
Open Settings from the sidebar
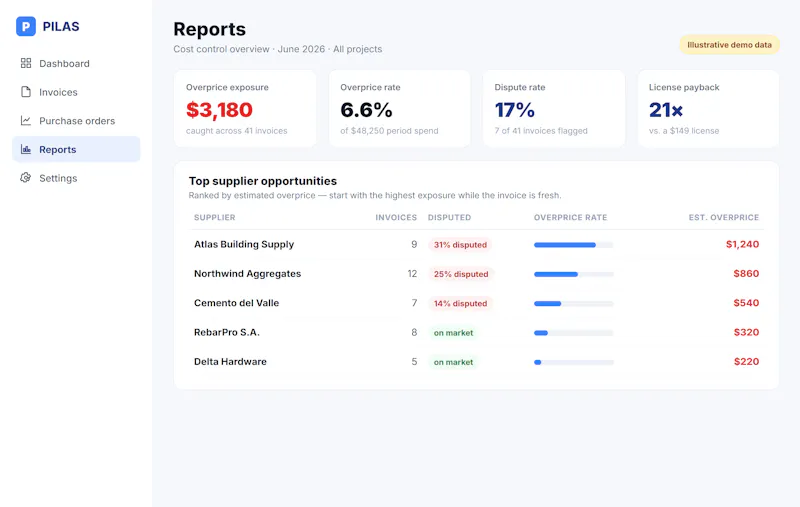[76, 178]
